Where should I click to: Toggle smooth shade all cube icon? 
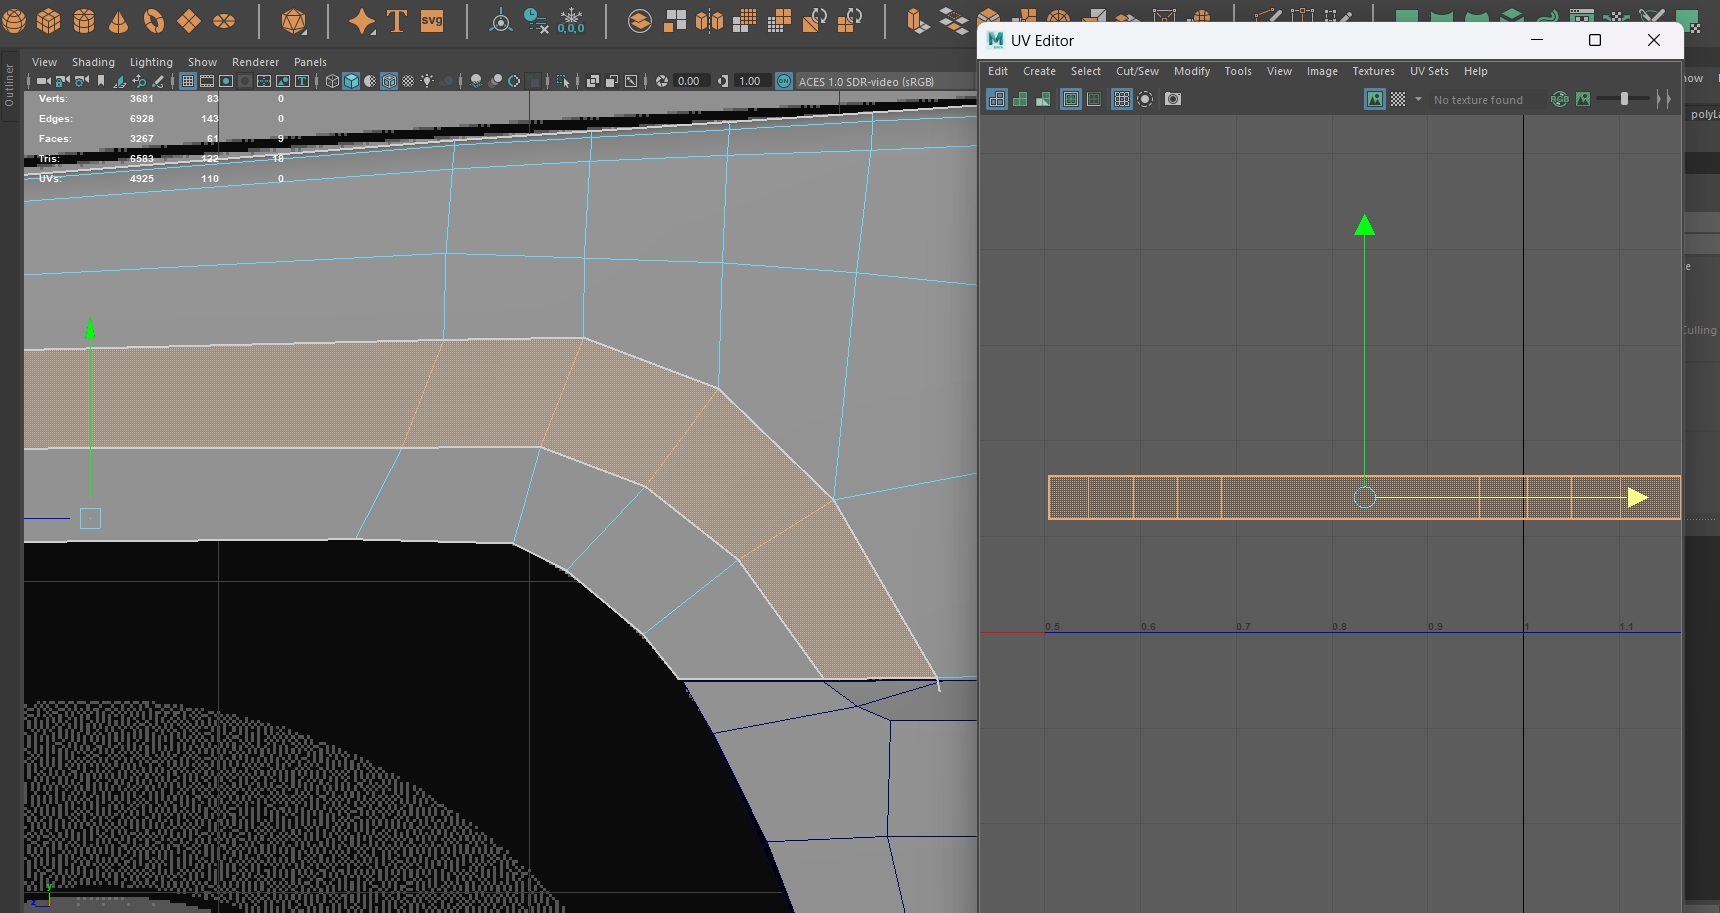351,81
